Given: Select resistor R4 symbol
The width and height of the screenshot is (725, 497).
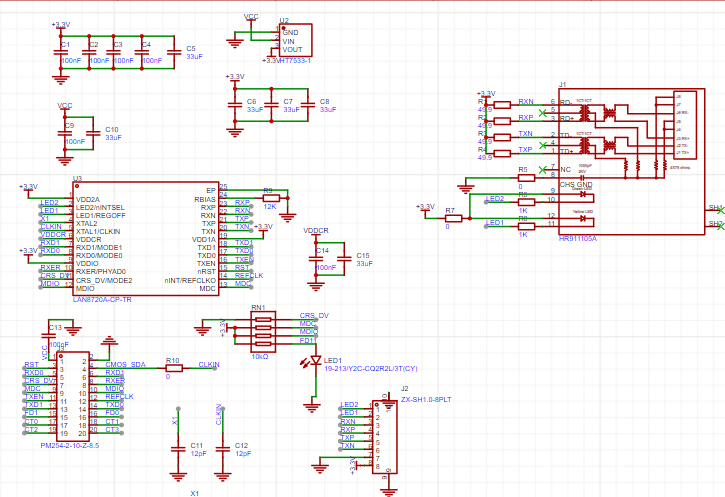Looking at the screenshot, I should [x=502, y=153].
